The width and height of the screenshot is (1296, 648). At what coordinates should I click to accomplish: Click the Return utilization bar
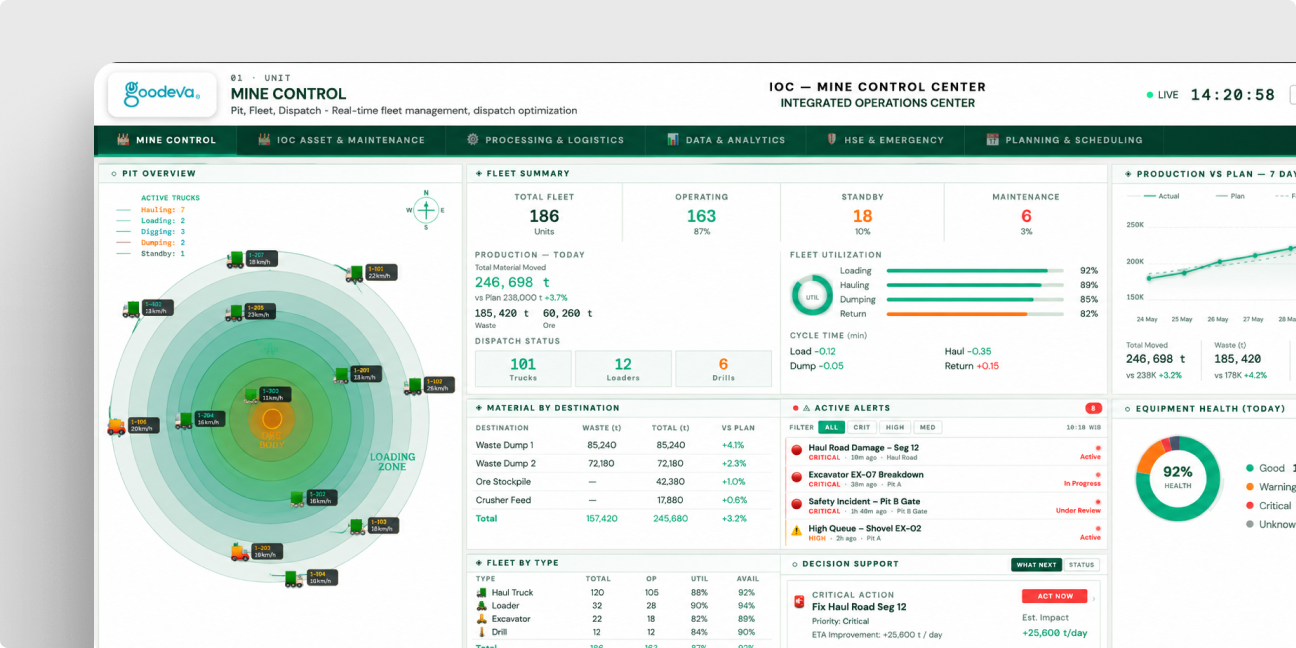(975, 314)
